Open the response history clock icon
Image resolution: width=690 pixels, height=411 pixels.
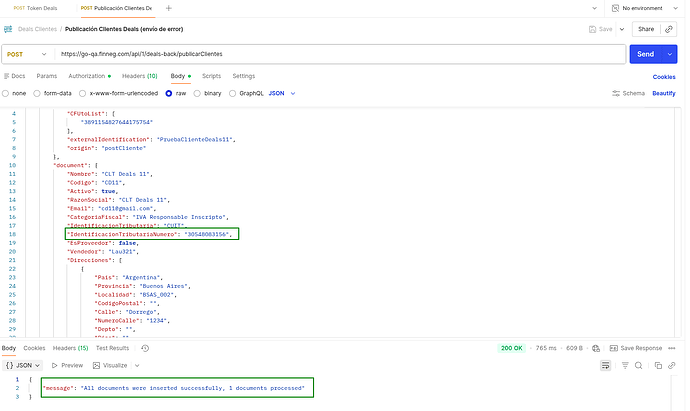coord(146,348)
